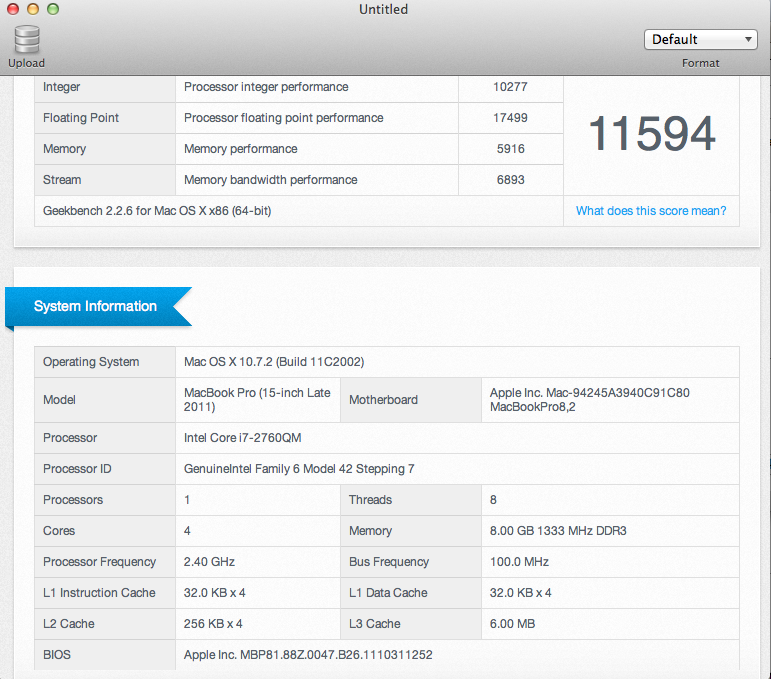
Task: Click the L2 Cache label
Action: pyautogui.click(x=69, y=624)
